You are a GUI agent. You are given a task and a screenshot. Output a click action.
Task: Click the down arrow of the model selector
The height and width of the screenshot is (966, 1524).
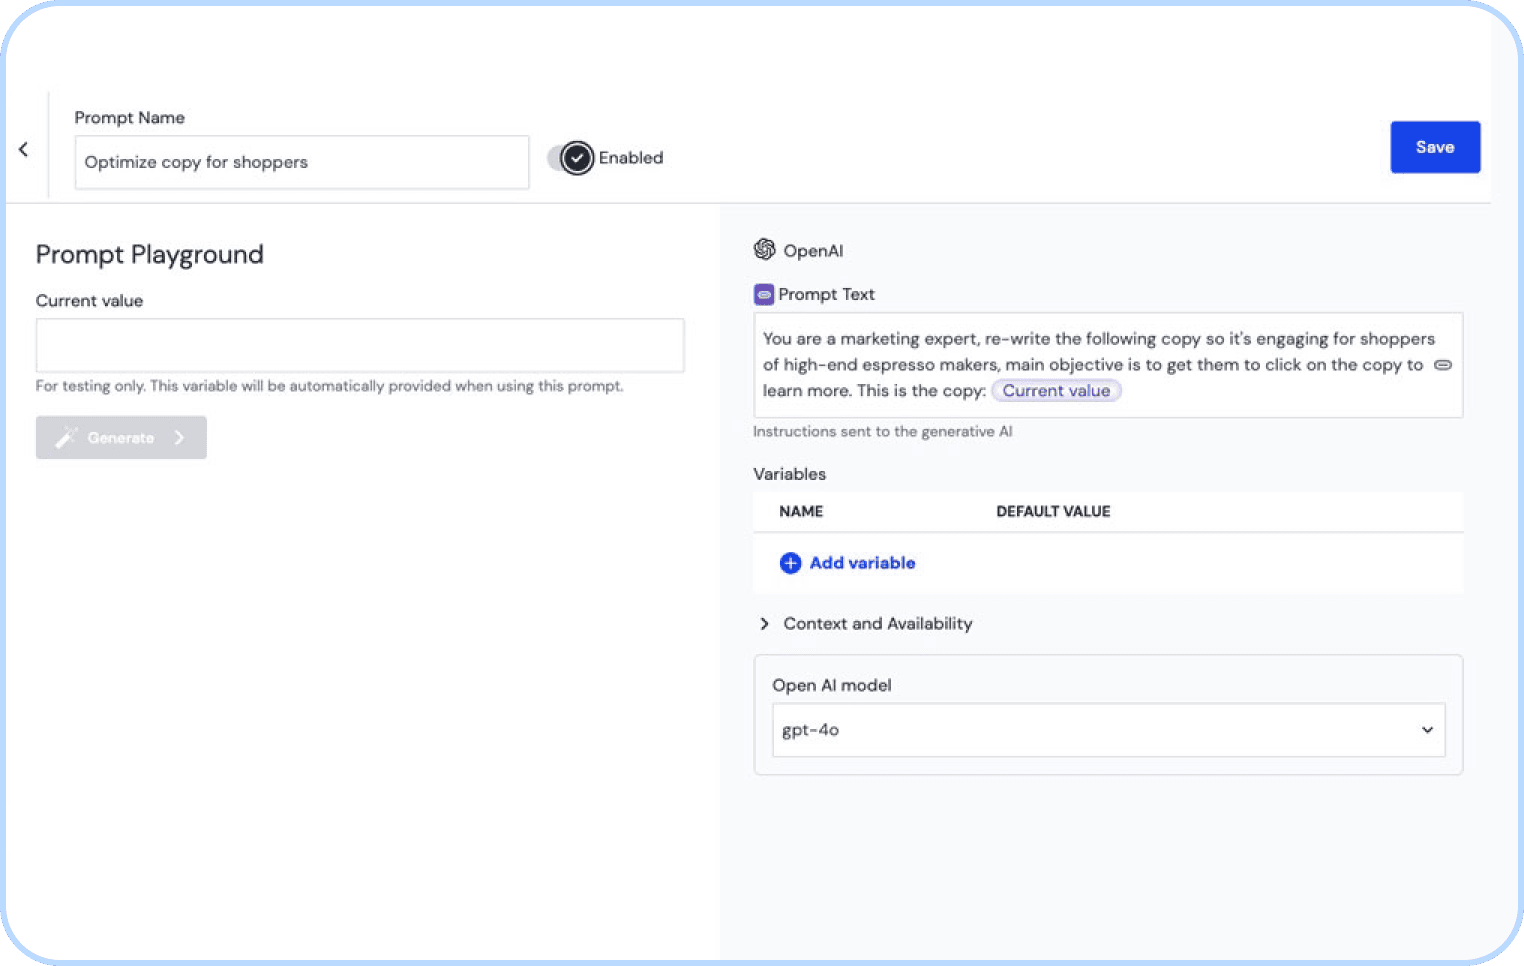tap(1427, 730)
